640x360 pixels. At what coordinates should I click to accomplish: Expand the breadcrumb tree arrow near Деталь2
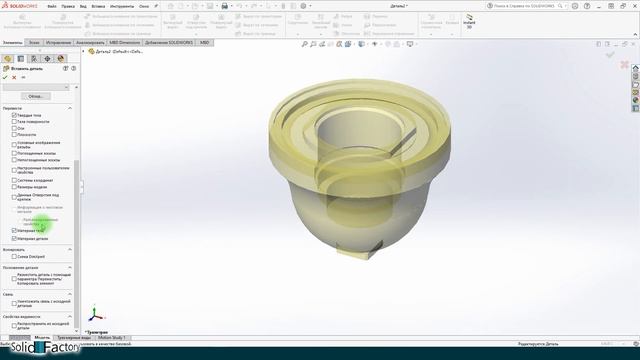pyautogui.click(x=84, y=51)
